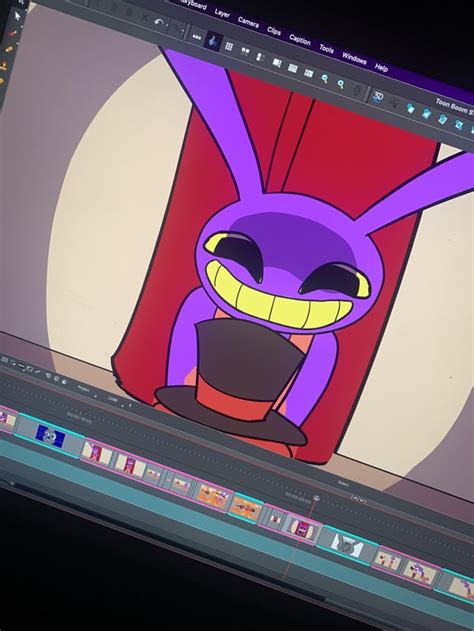Select the two dancing characters panel thumbnail
The width and height of the screenshot is (474, 631).
387,560
